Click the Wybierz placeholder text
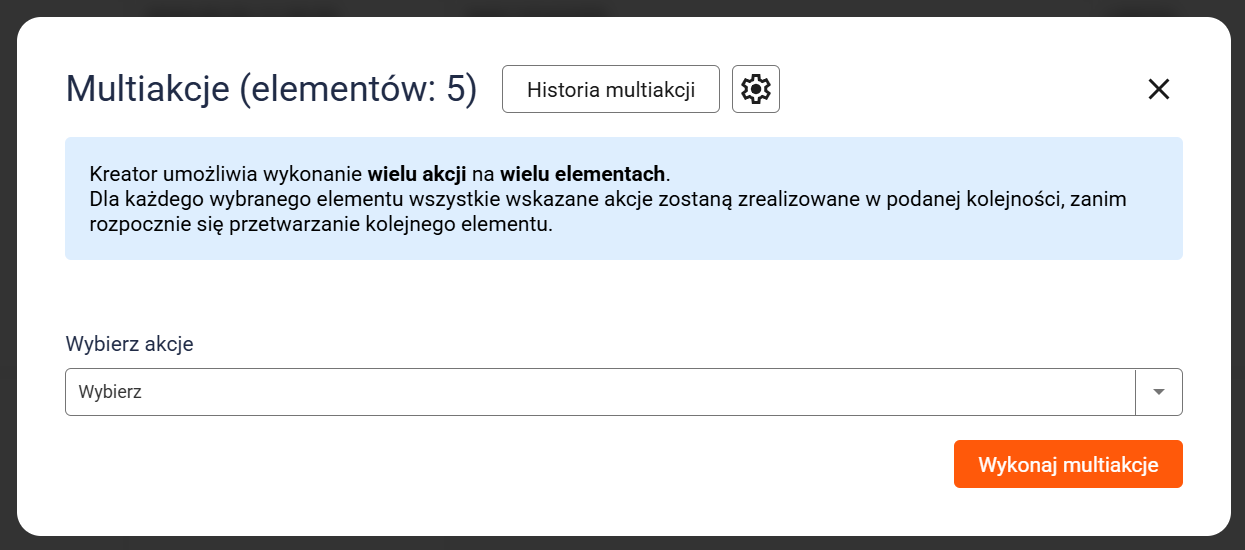 pos(110,392)
